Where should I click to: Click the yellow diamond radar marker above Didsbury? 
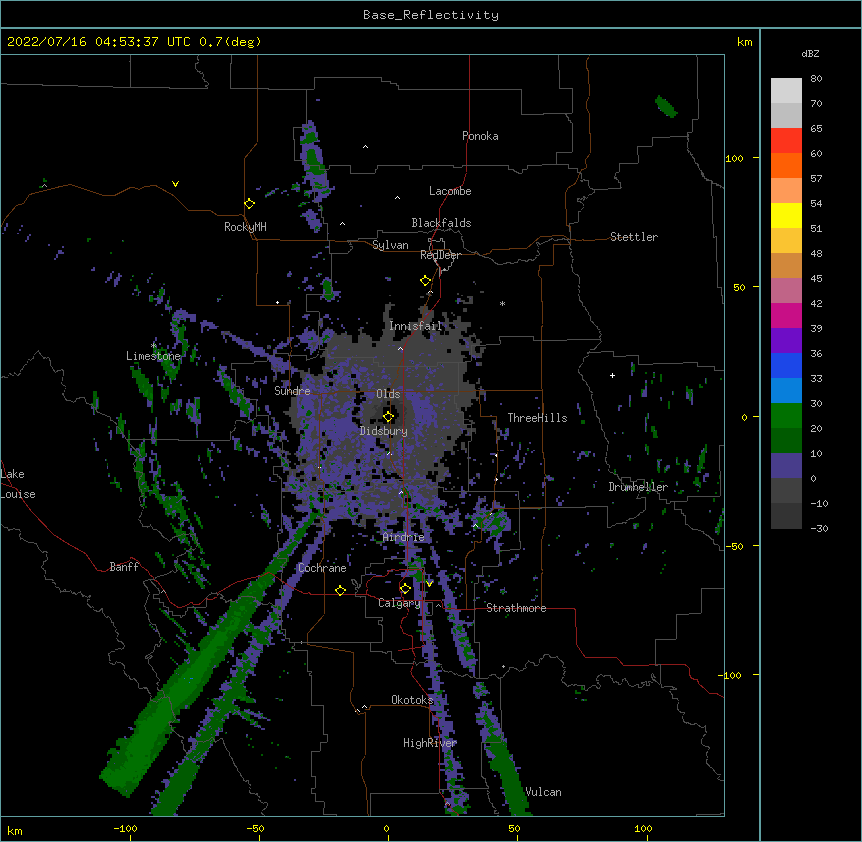pos(388,416)
